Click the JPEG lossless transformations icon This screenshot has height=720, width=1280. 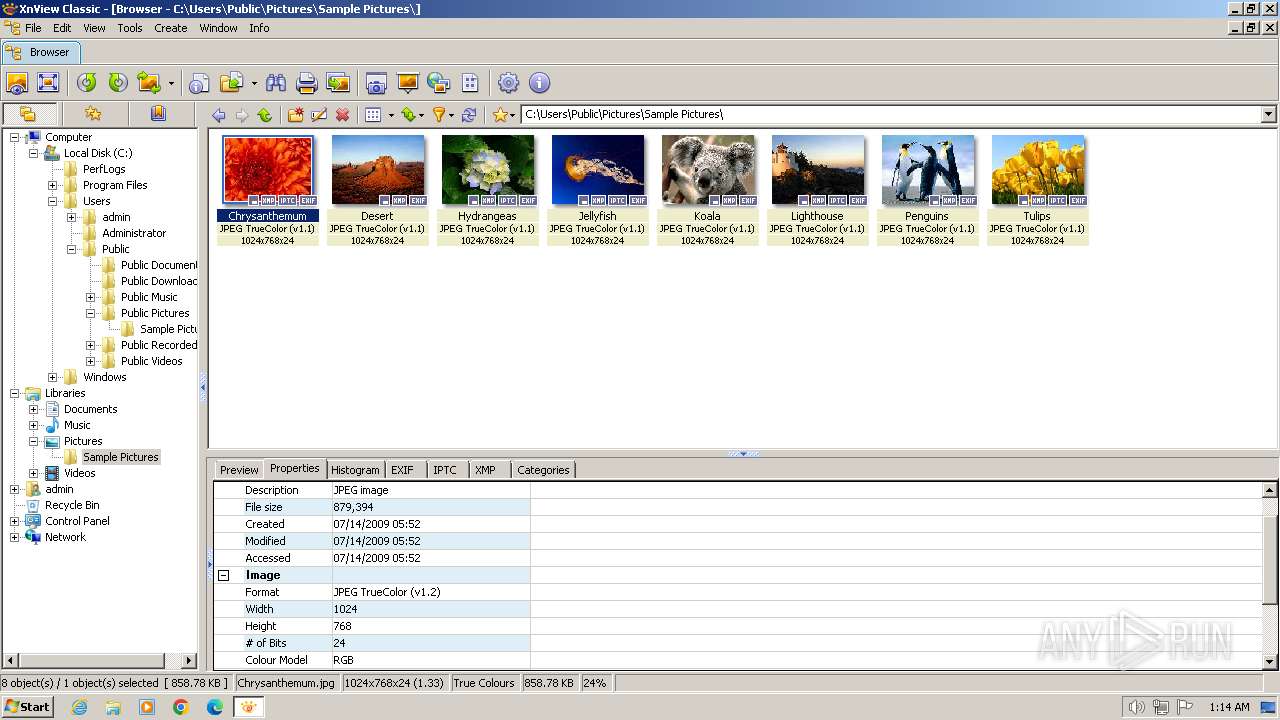click(x=149, y=83)
